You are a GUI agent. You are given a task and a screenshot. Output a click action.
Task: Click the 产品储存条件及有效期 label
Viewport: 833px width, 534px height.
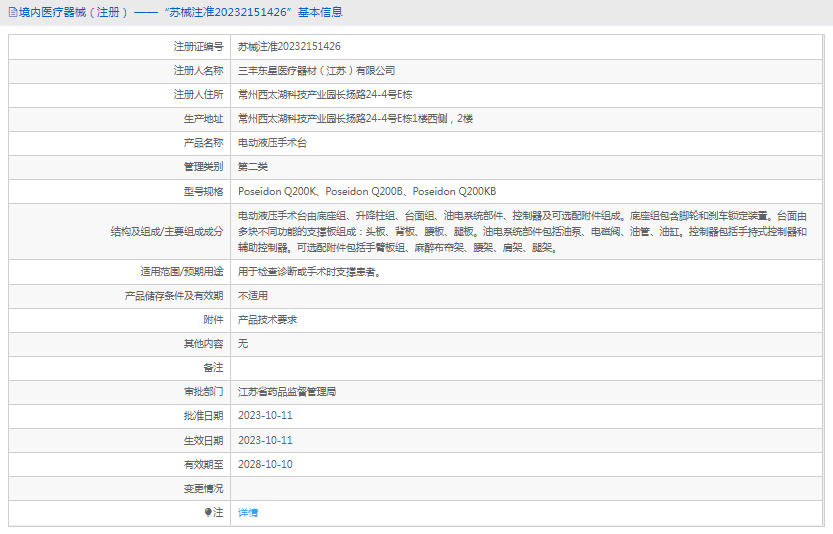coord(174,296)
